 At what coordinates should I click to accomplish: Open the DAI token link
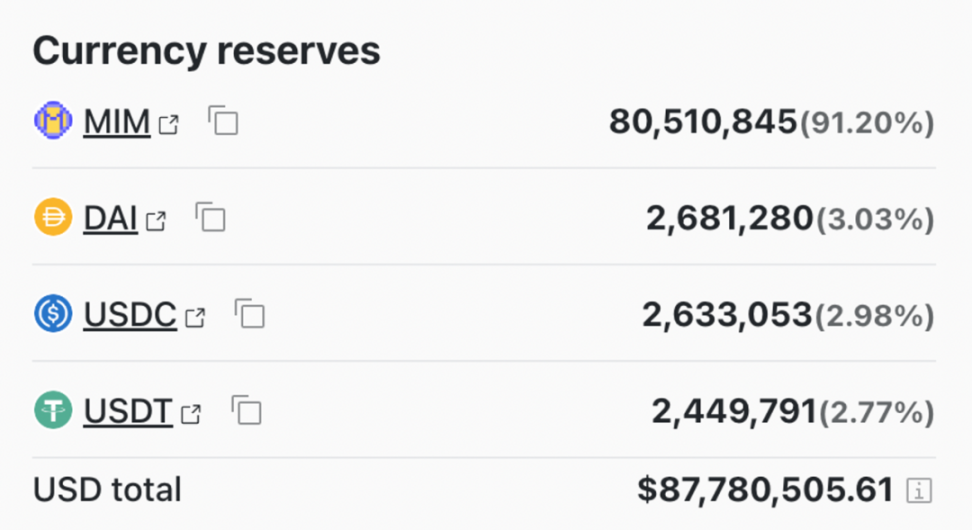pyautogui.click(x=110, y=218)
